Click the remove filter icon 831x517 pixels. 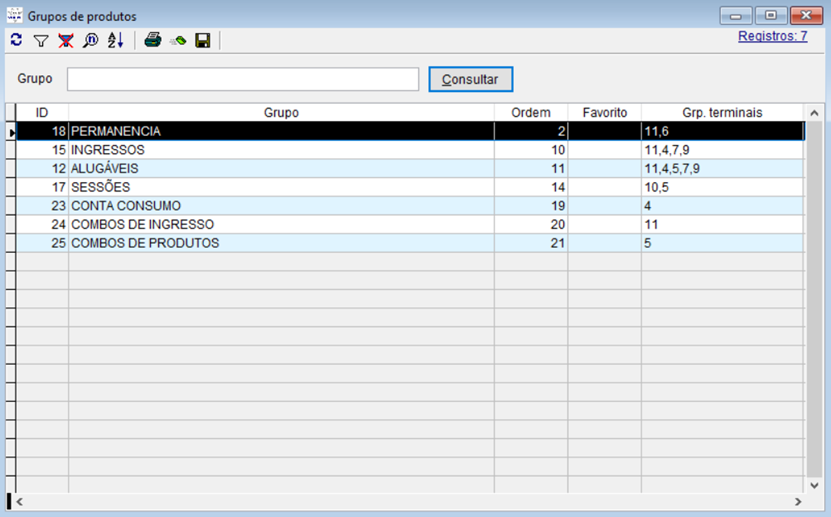(x=66, y=40)
